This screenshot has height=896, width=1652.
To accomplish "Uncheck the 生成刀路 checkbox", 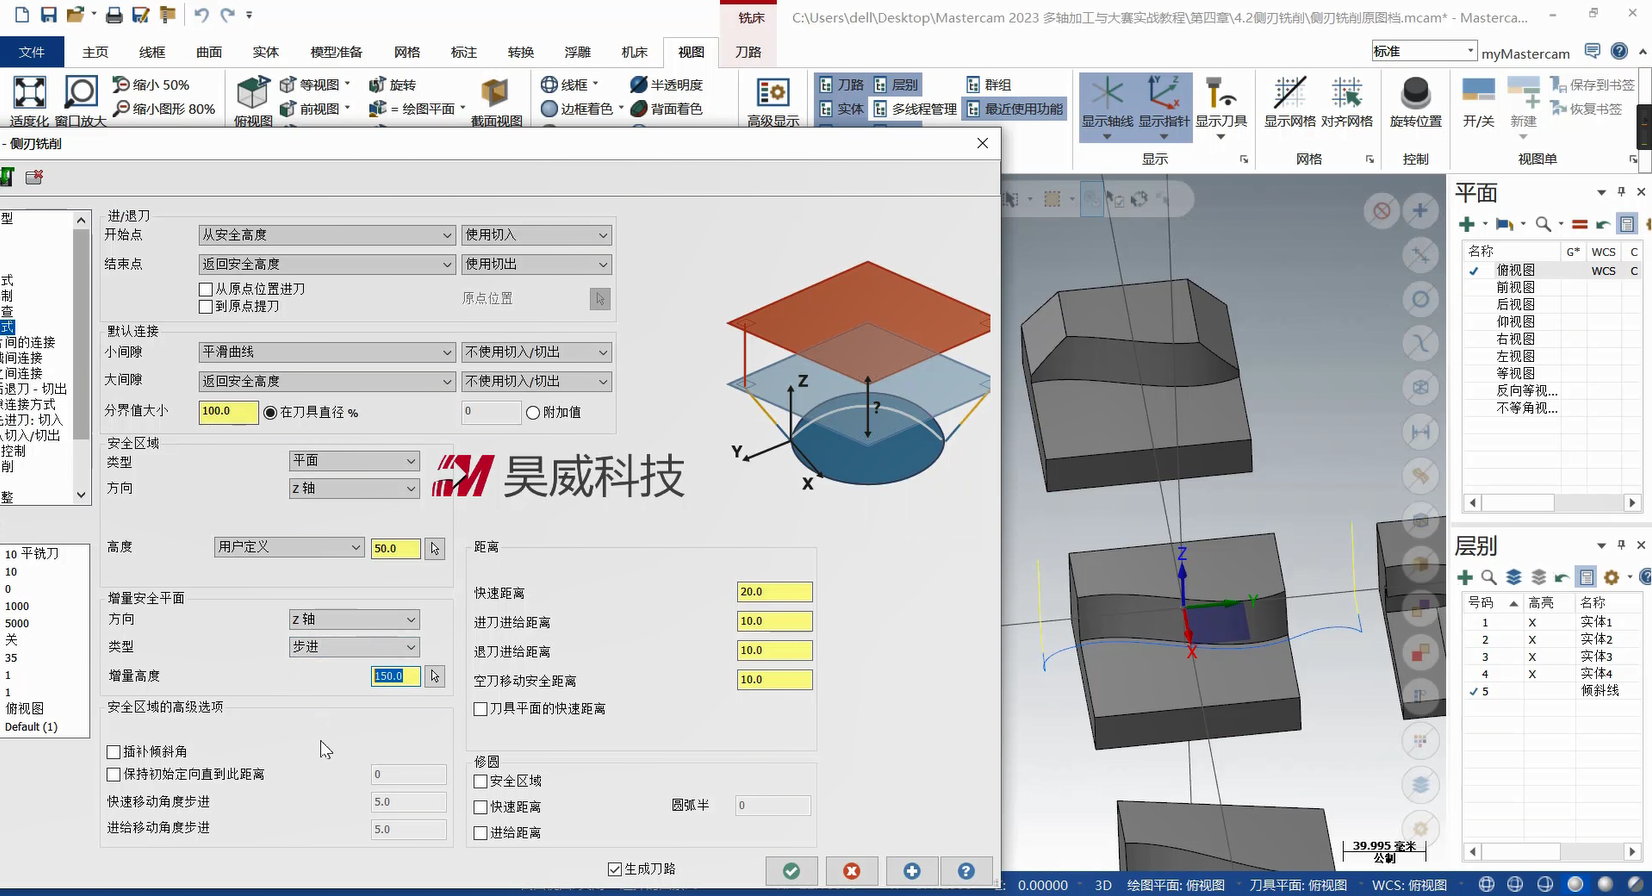I will [615, 869].
